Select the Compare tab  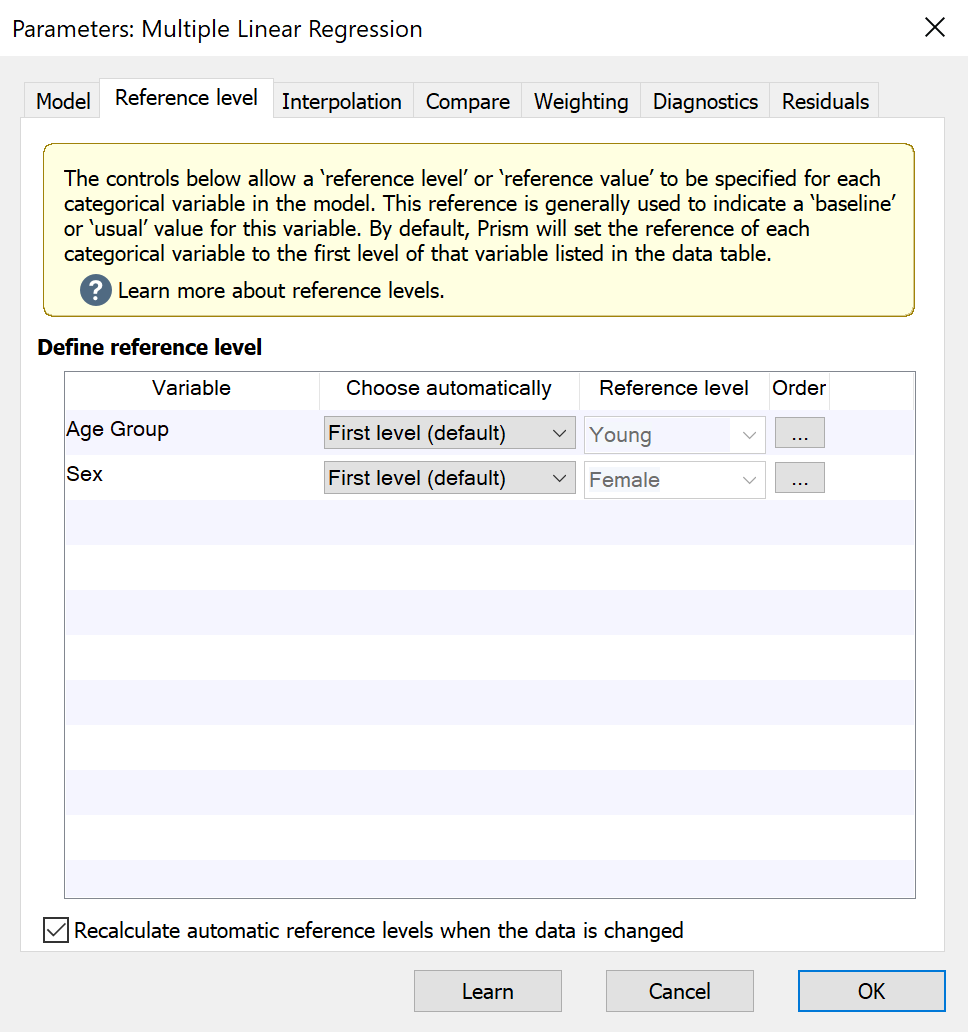click(467, 101)
